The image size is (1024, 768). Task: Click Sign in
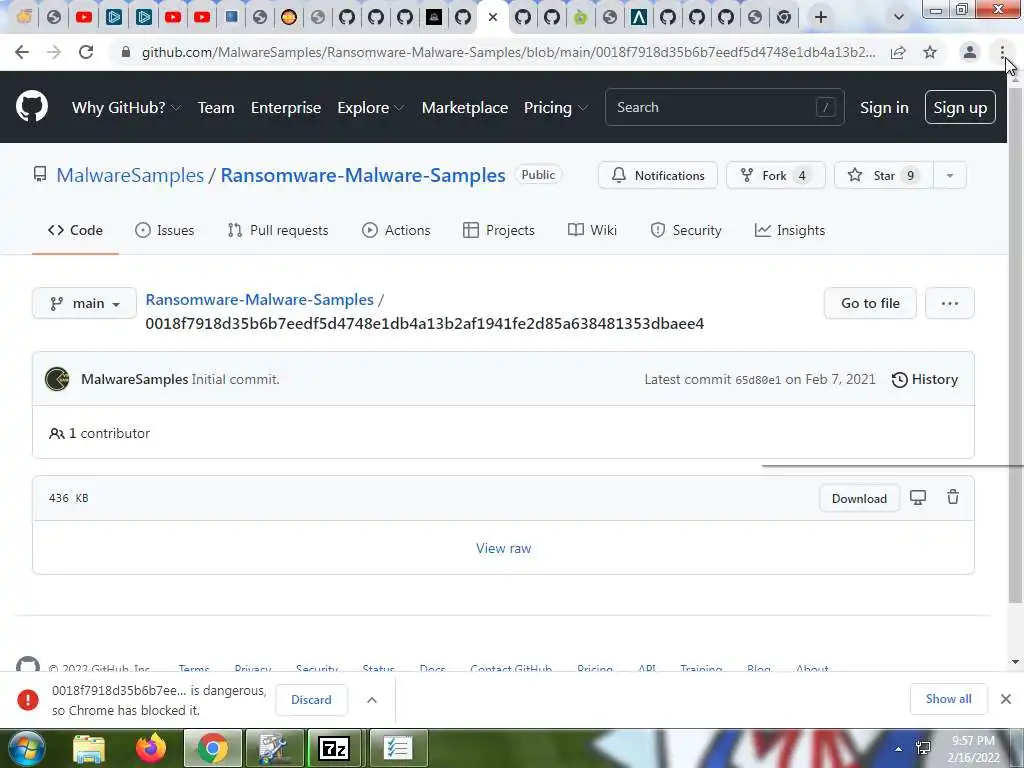pyautogui.click(x=884, y=108)
